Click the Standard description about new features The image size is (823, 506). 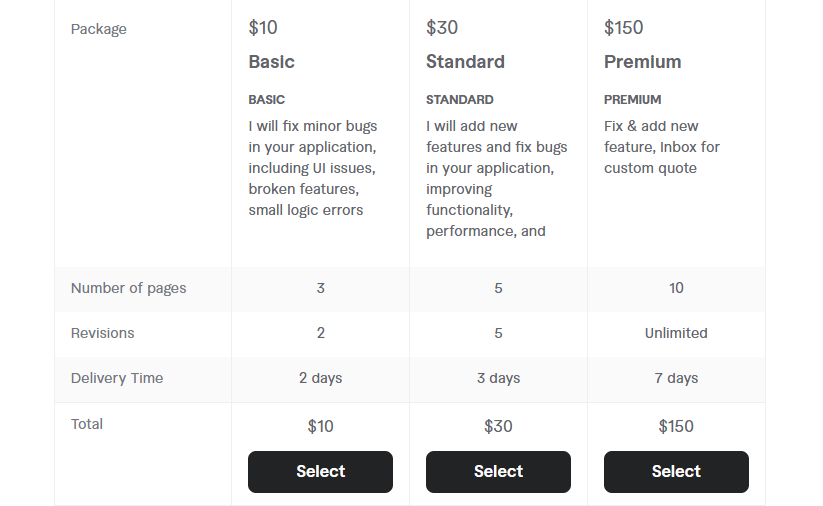496,179
